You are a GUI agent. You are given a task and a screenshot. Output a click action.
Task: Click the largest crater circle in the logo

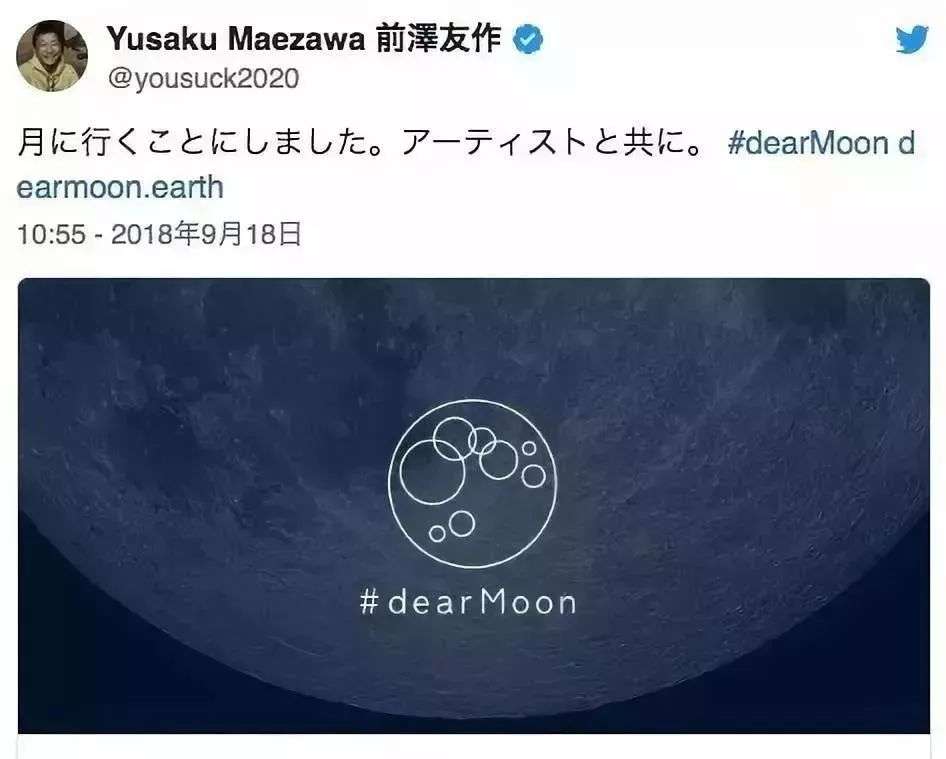tap(433, 472)
